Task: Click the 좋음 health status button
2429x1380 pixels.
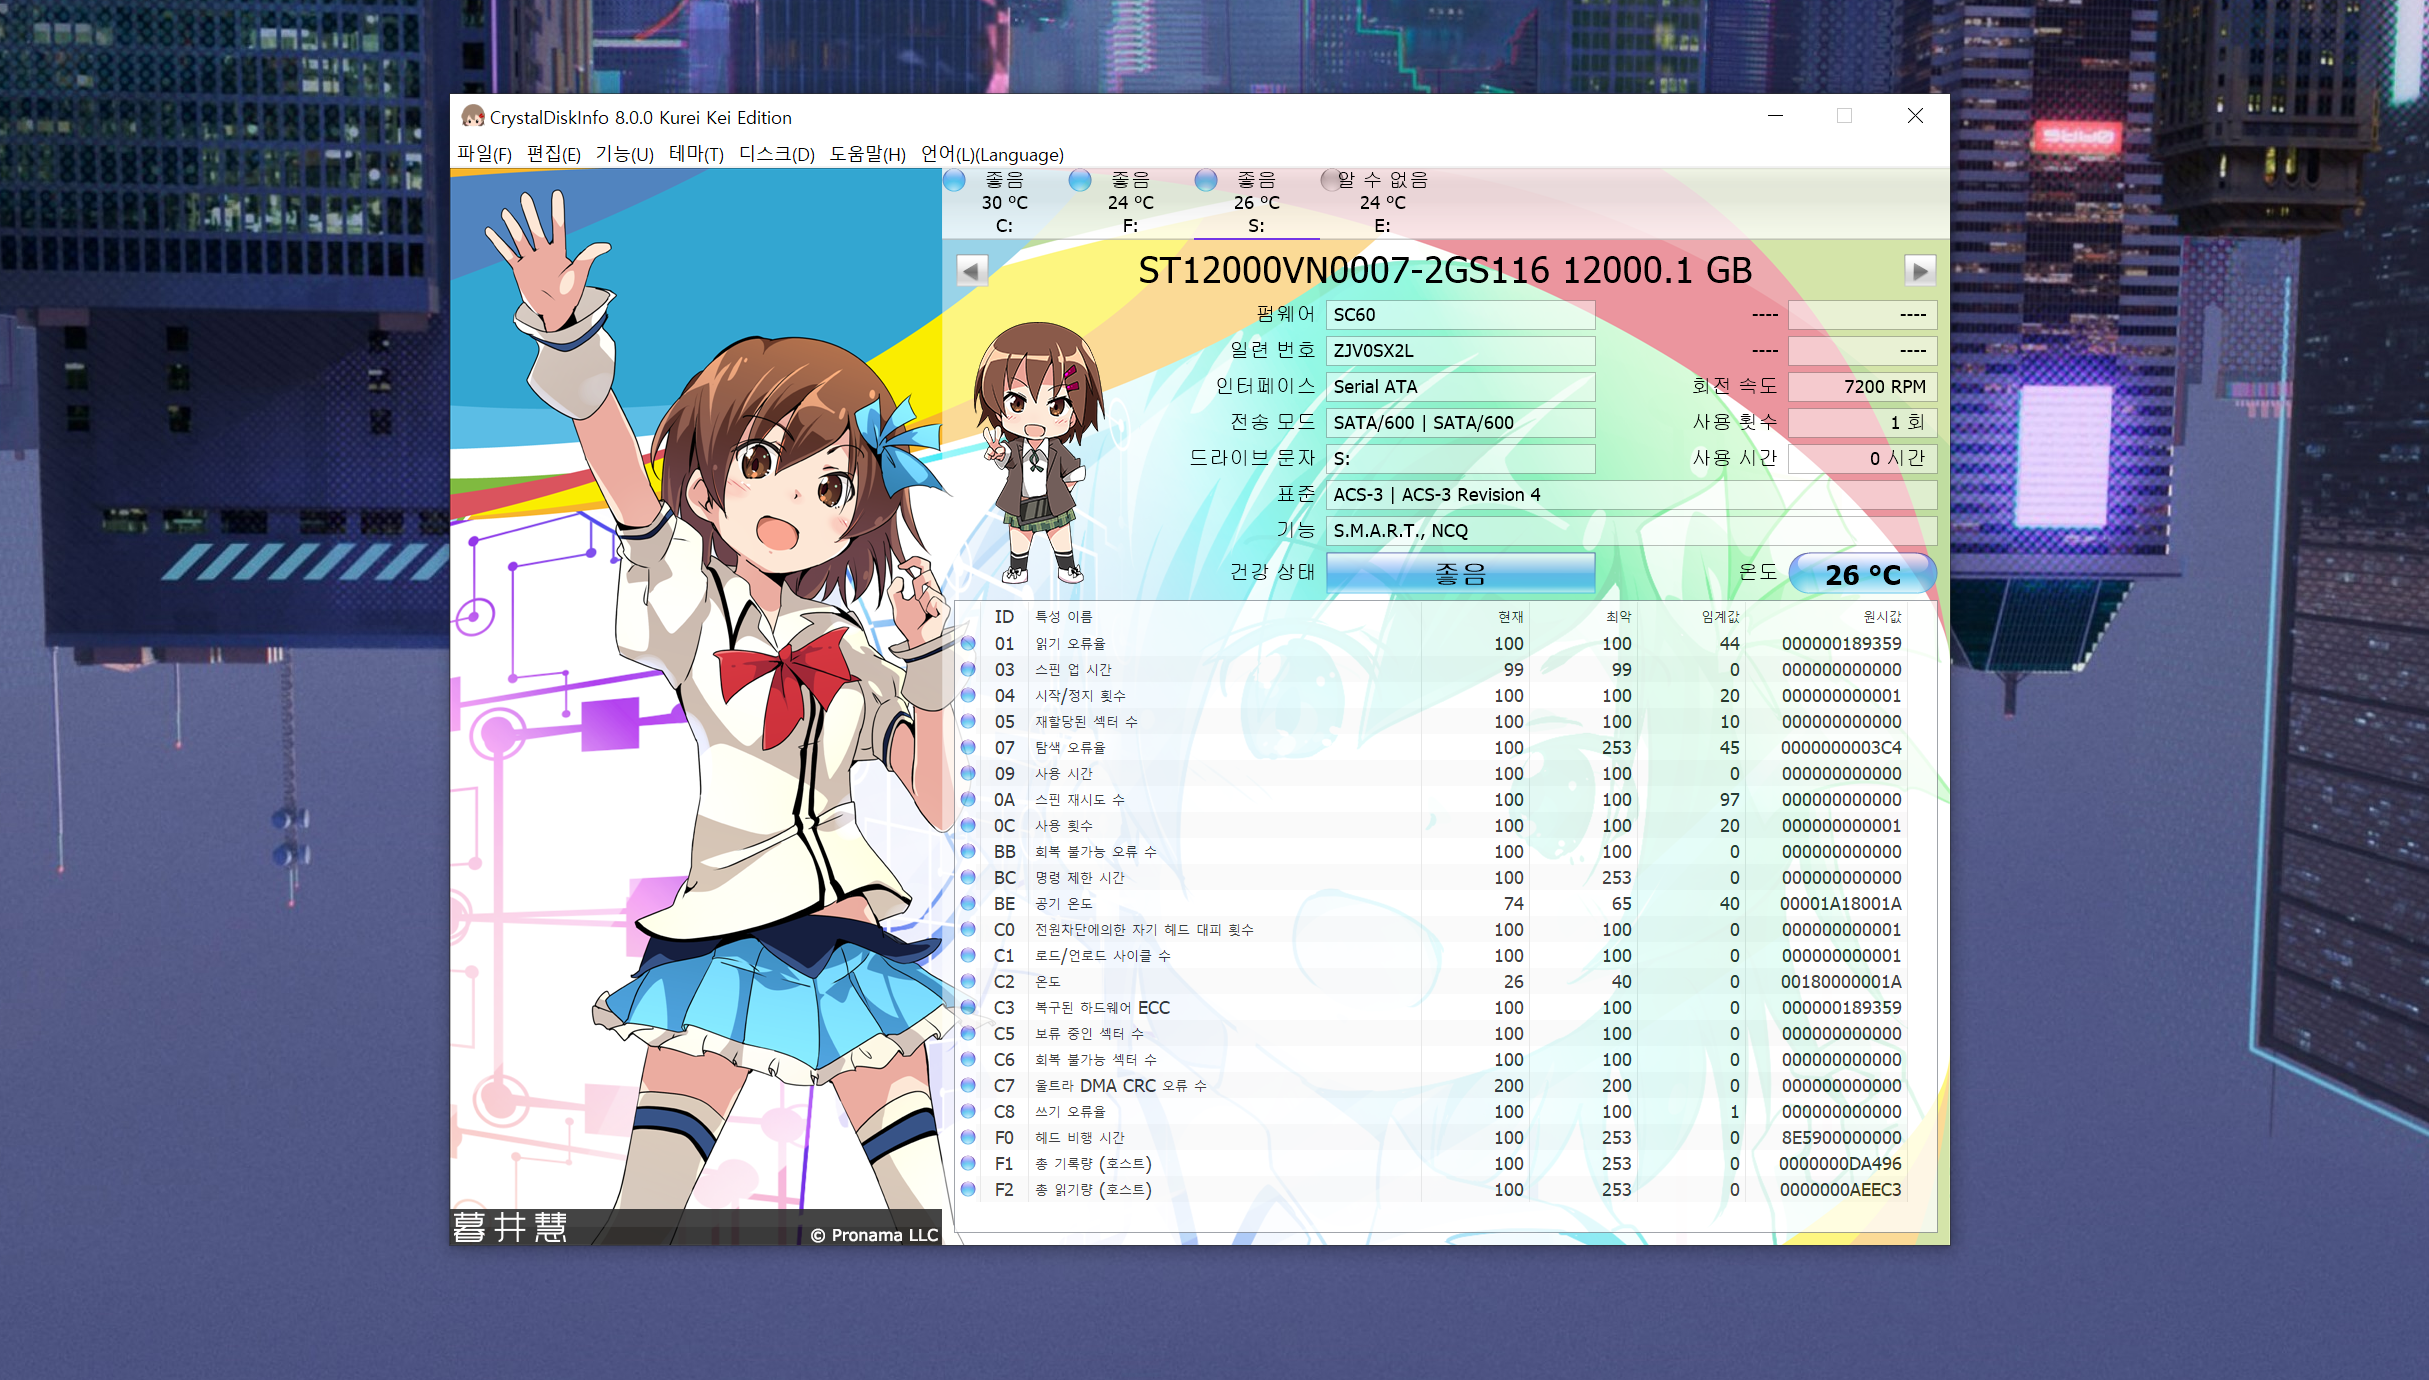Action: click(1459, 574)
